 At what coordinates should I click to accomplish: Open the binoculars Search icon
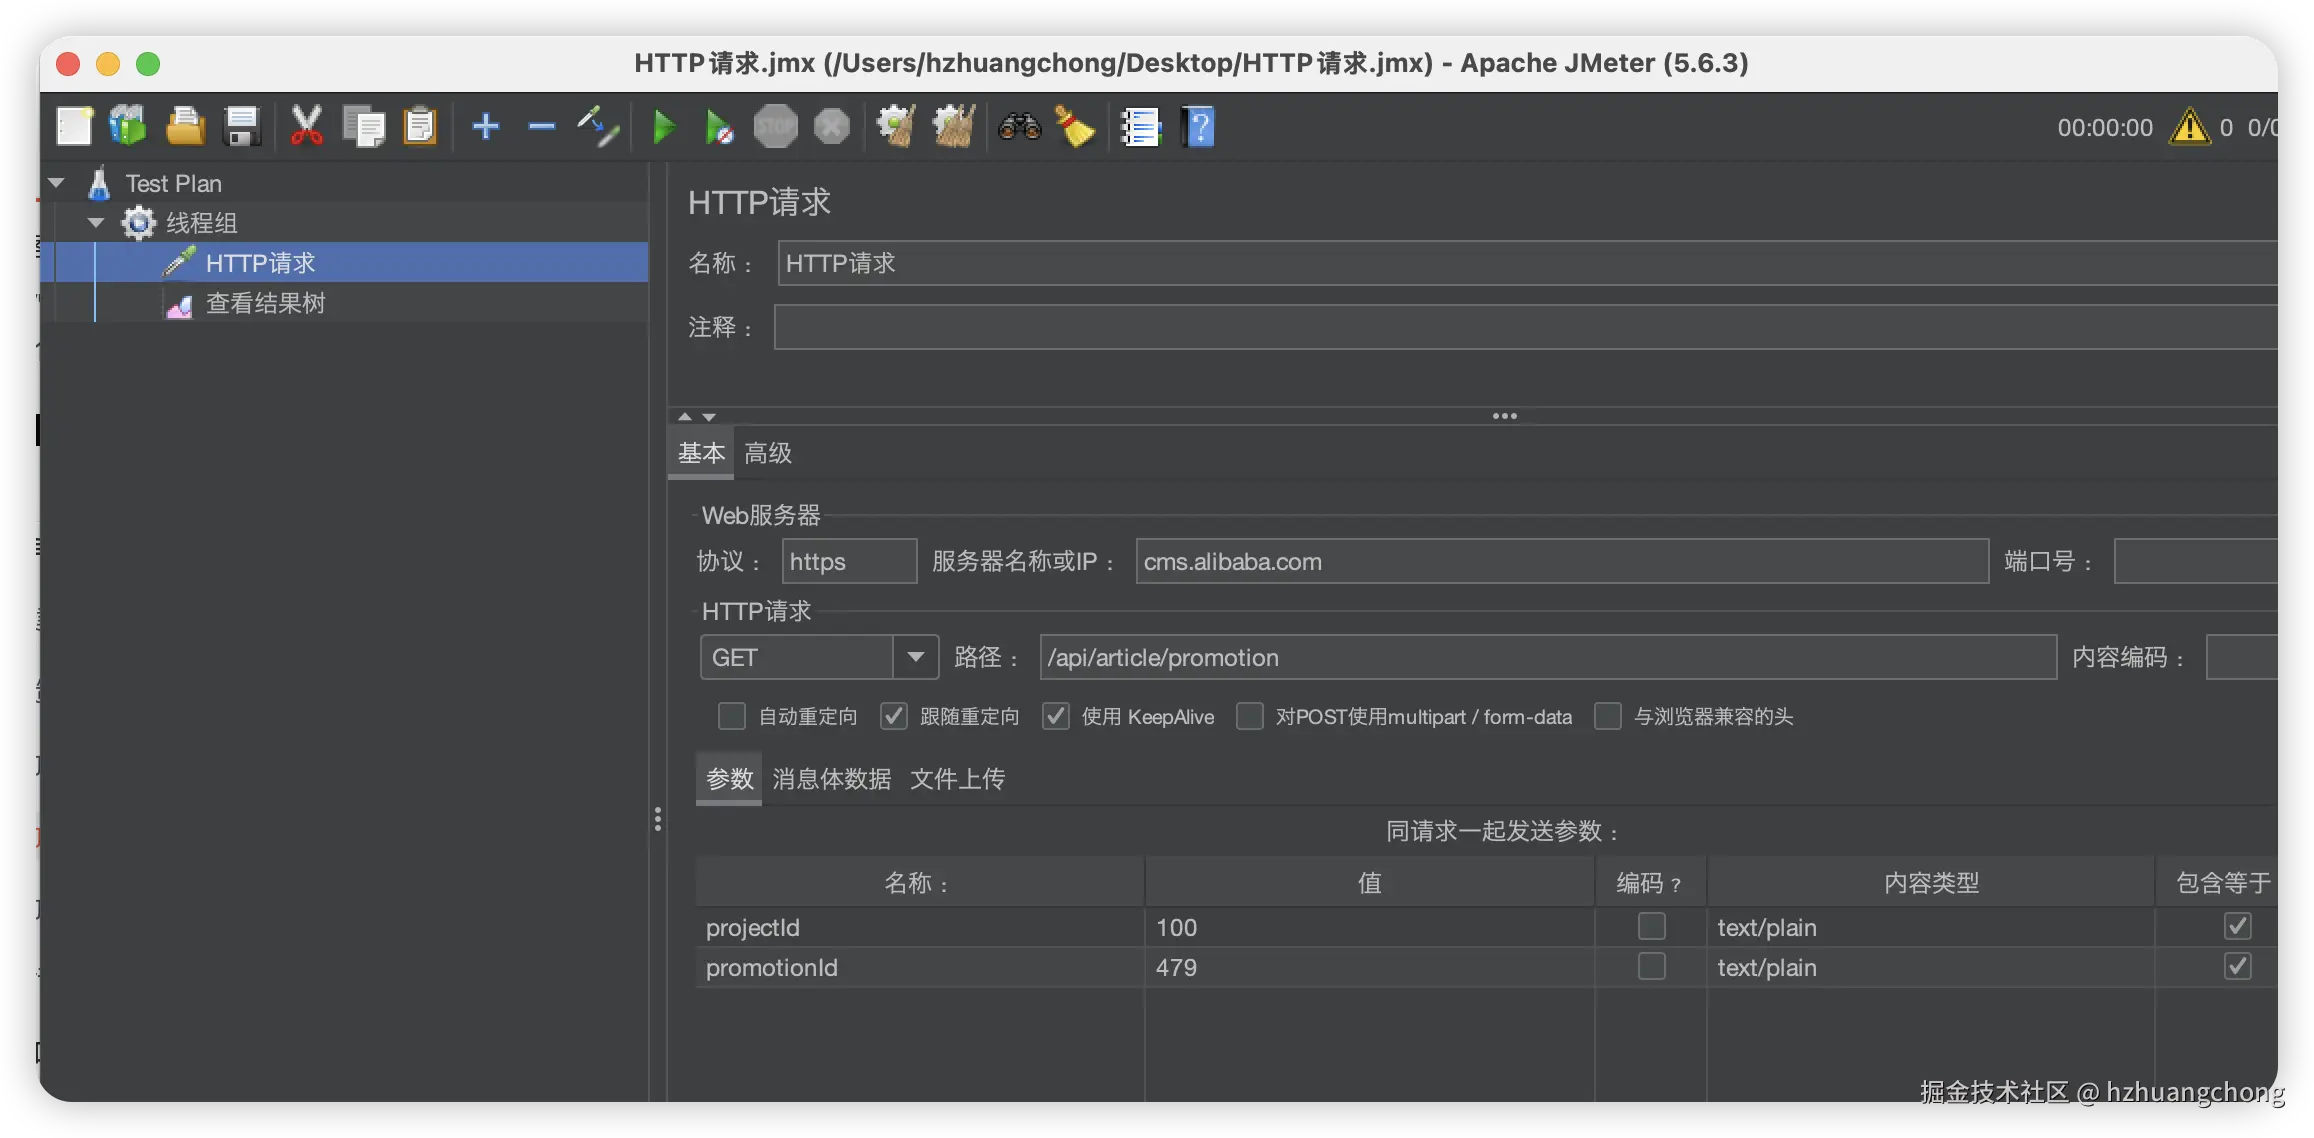click(1019, 127)
